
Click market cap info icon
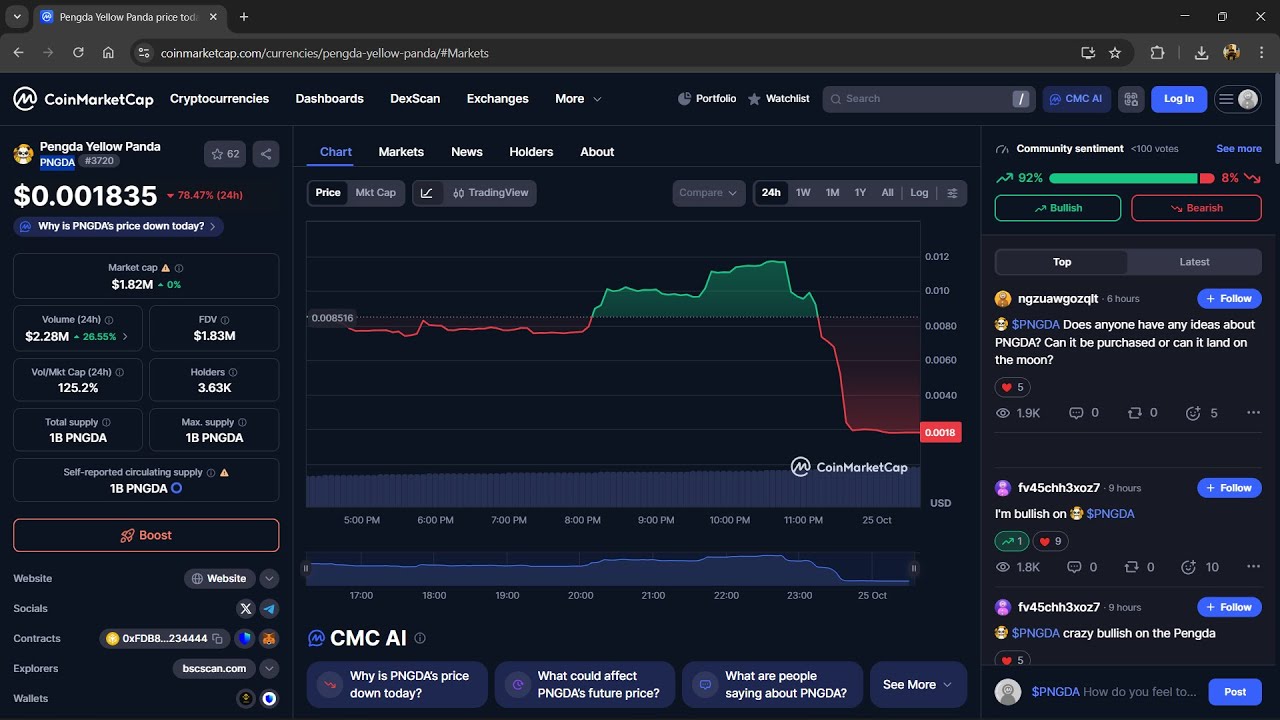pos(179,268)
